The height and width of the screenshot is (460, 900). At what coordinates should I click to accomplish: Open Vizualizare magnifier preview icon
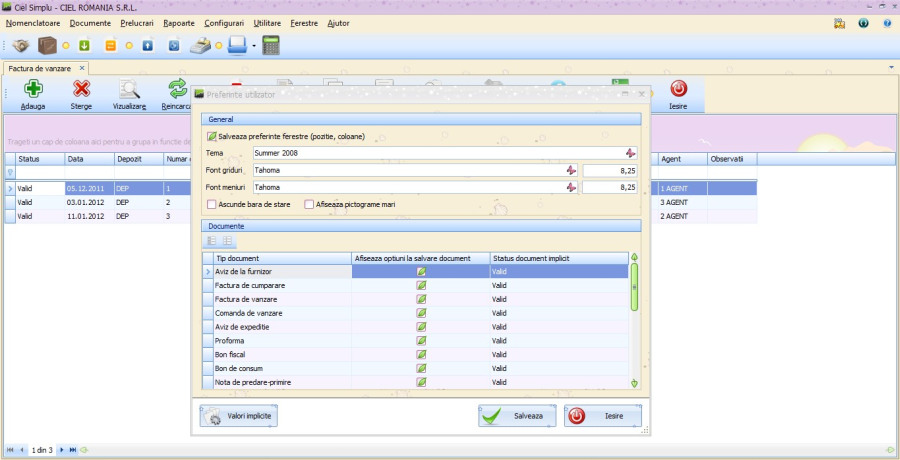(x=130, y=90)
